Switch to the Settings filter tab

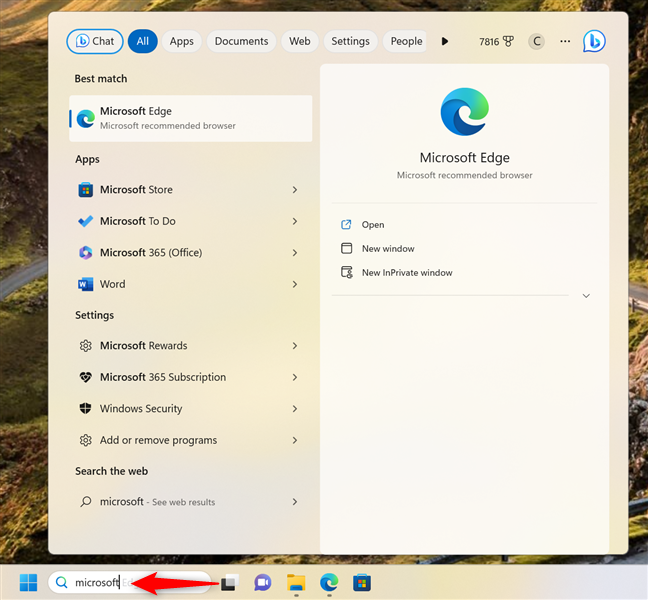[350, 41]
